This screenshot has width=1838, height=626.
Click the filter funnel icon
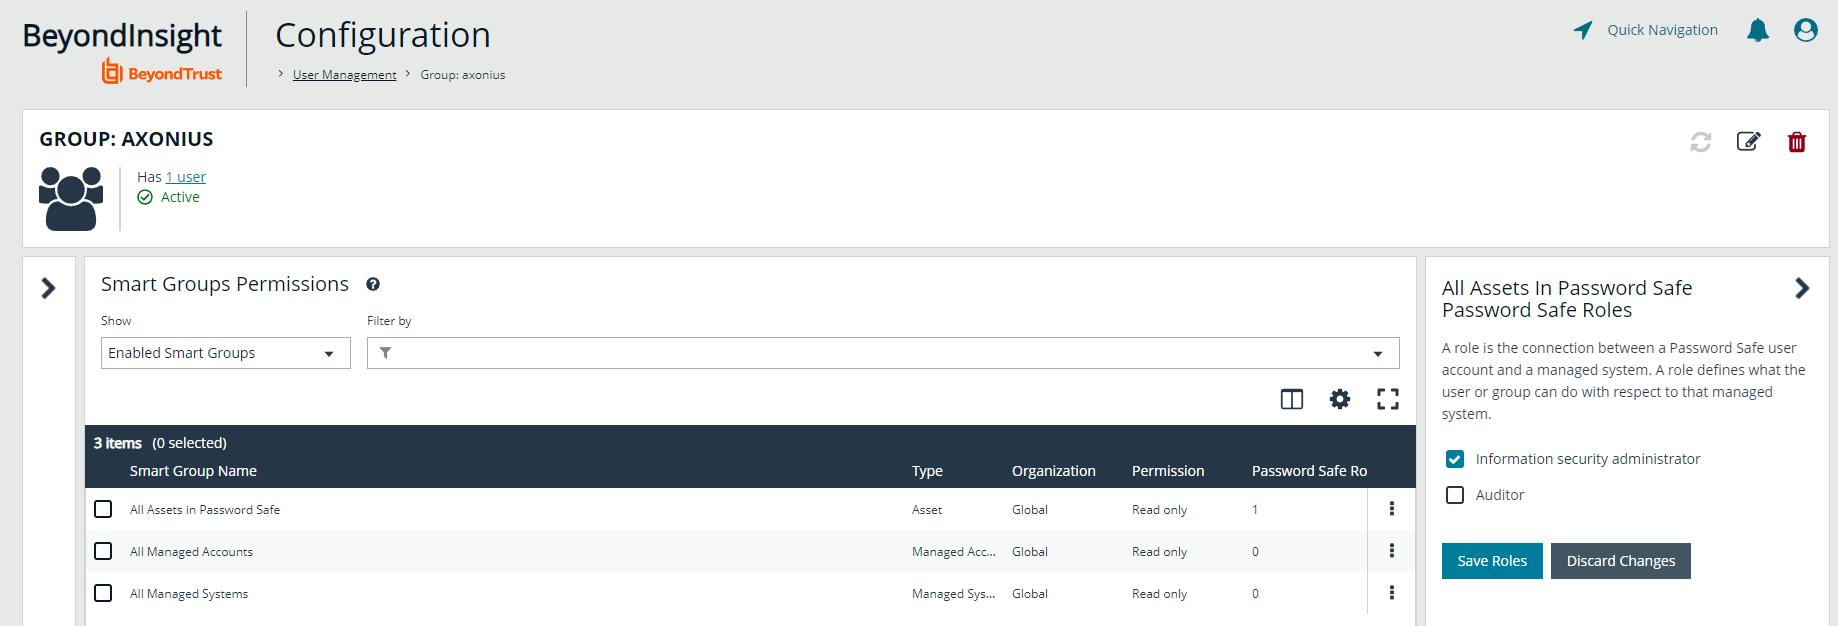click(386, 353)
